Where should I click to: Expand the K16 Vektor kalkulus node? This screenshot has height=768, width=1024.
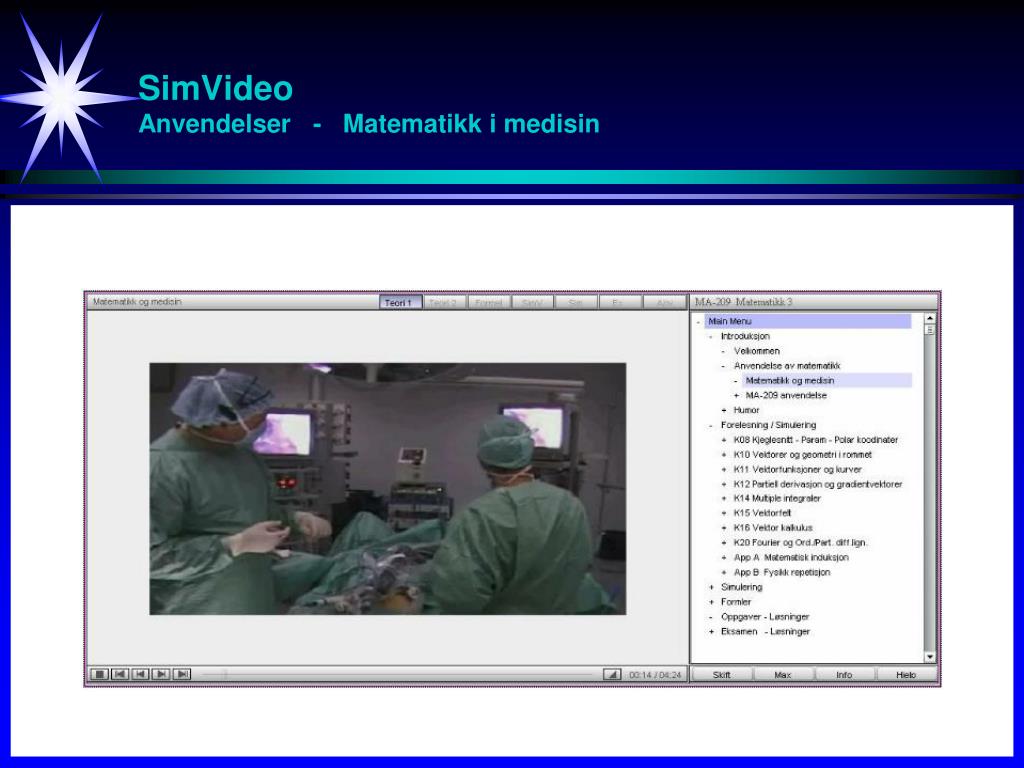[x=724, y=528]
